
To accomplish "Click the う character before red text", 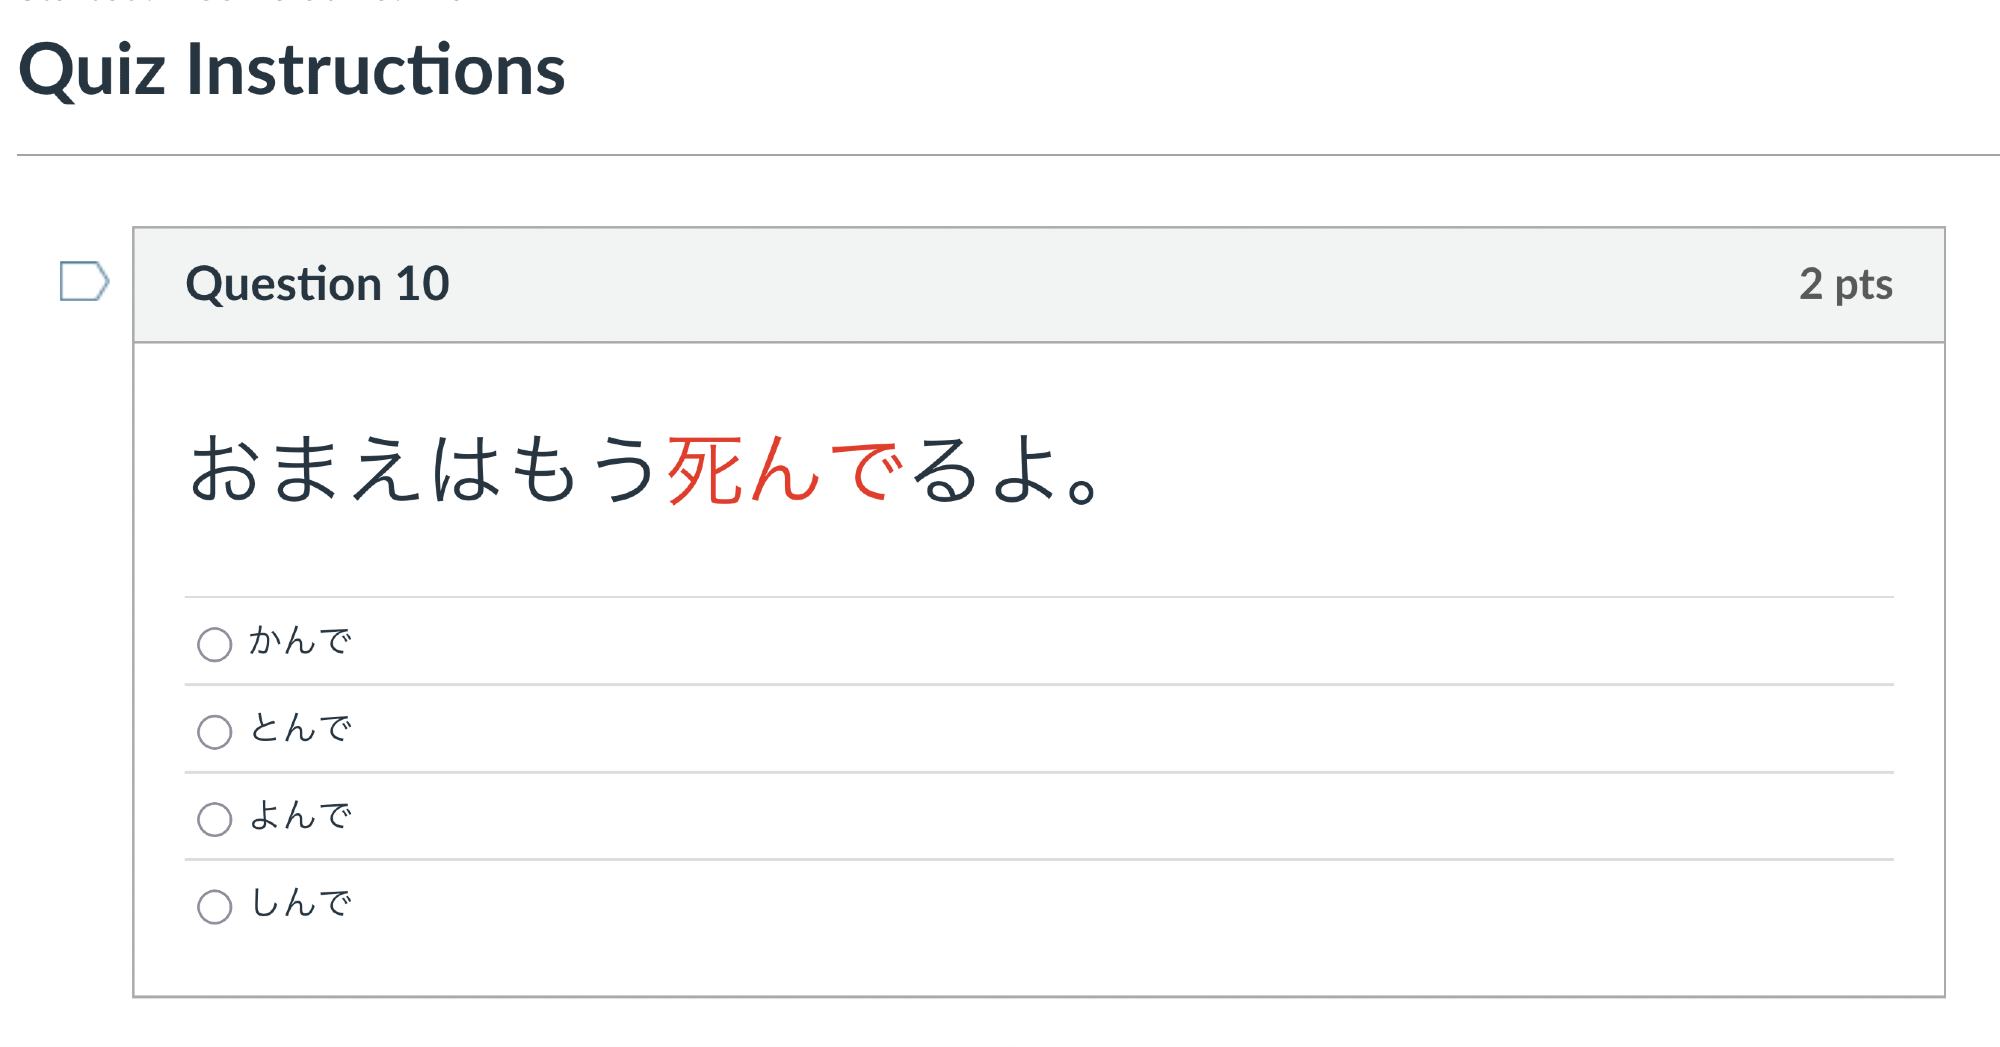I will point(624,470).
